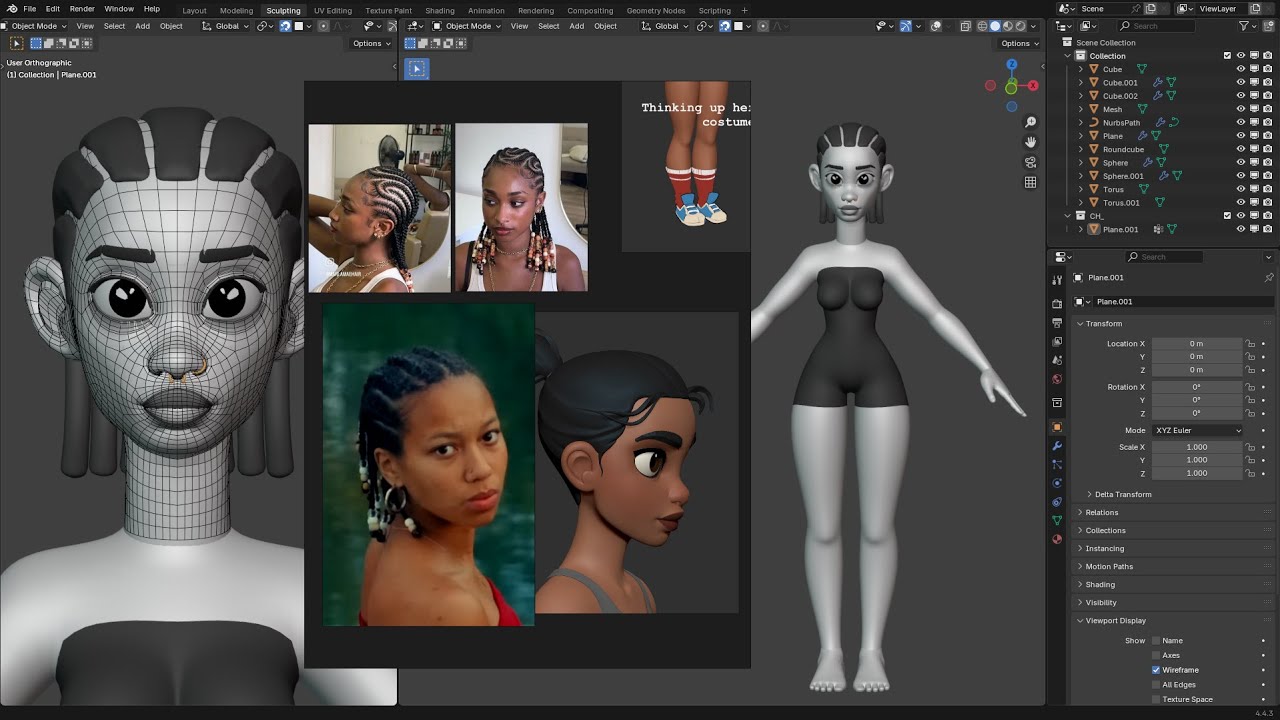This screenshot has height=720, width=1280.
Task: Toggle camera view gizmo icon
Action: pyautogui.click(x=1030, y=162)
